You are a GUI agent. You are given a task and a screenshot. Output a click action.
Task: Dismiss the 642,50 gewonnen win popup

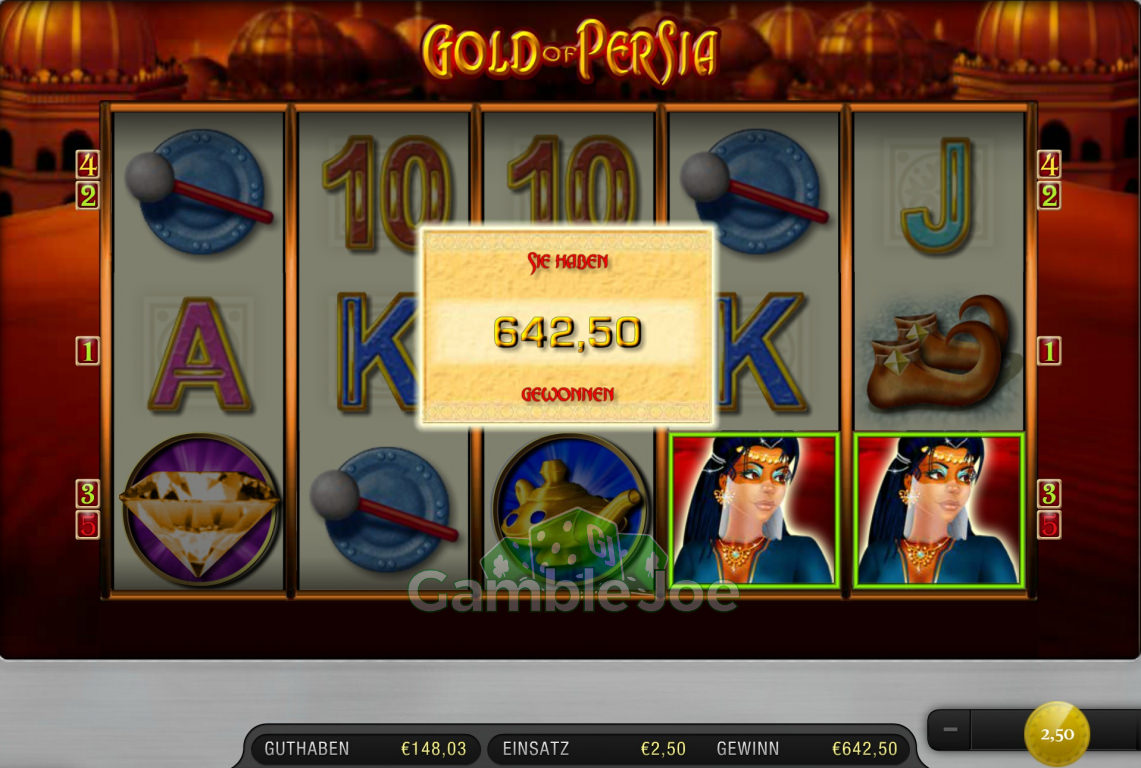(x=568, y=326)
